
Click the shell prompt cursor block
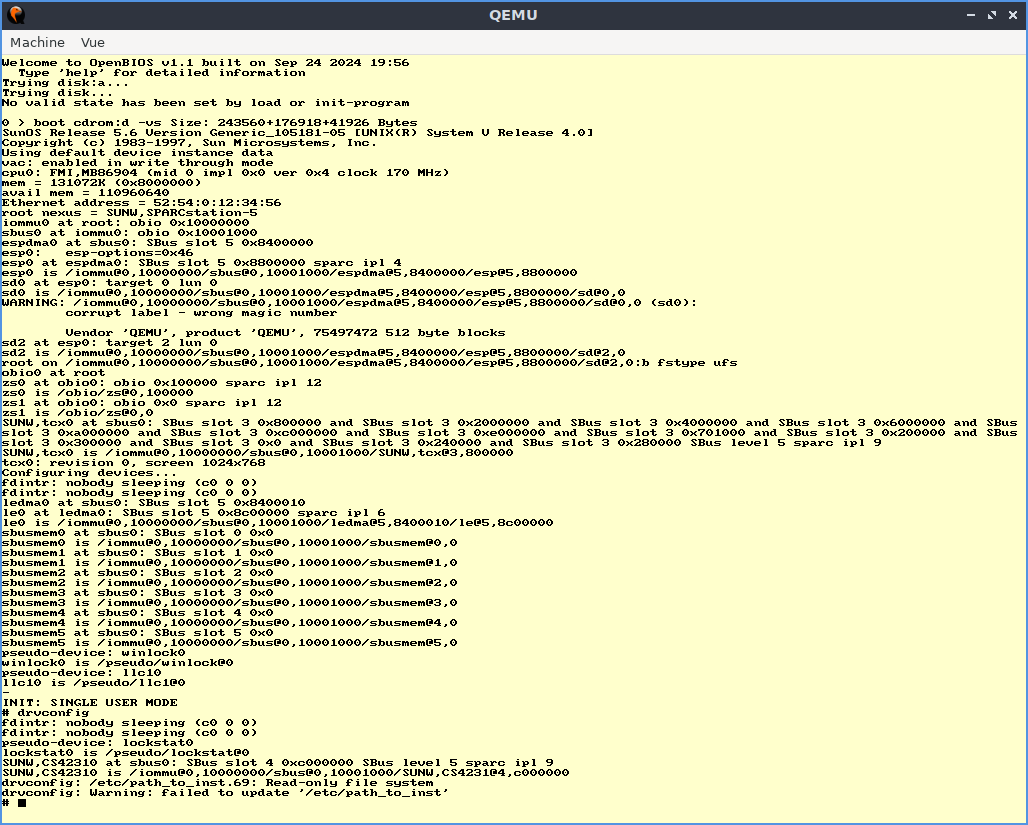(x=22, y=803)
